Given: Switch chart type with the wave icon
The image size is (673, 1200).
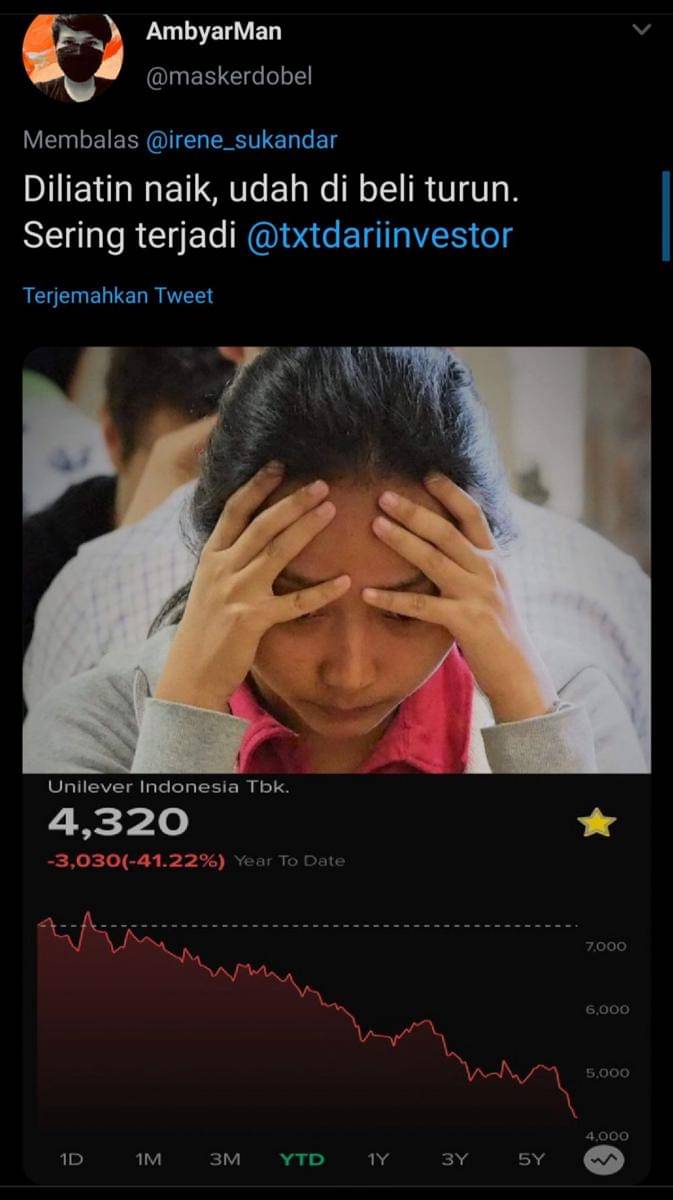Looking at the screenshot, I should 604,1159.
